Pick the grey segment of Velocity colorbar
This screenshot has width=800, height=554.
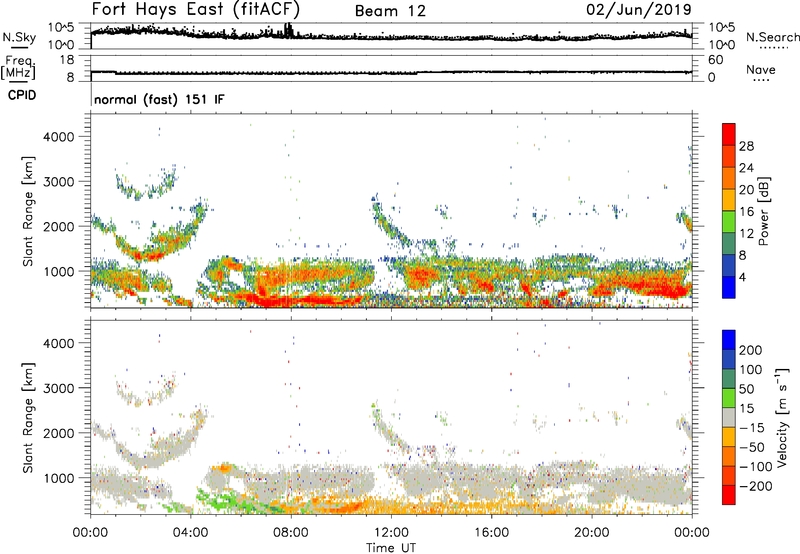tap(729, 417)
